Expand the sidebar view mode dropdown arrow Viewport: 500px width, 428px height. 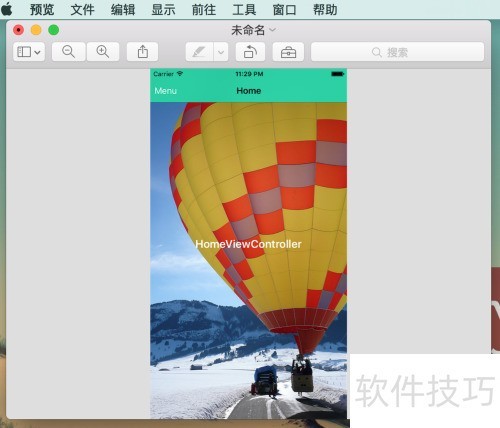[38, 52]
